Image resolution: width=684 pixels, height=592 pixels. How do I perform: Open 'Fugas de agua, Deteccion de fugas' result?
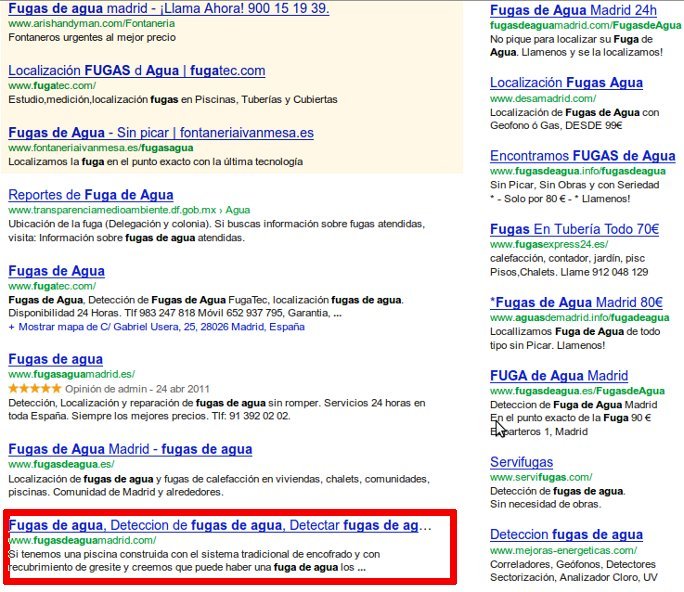point(220,525)
